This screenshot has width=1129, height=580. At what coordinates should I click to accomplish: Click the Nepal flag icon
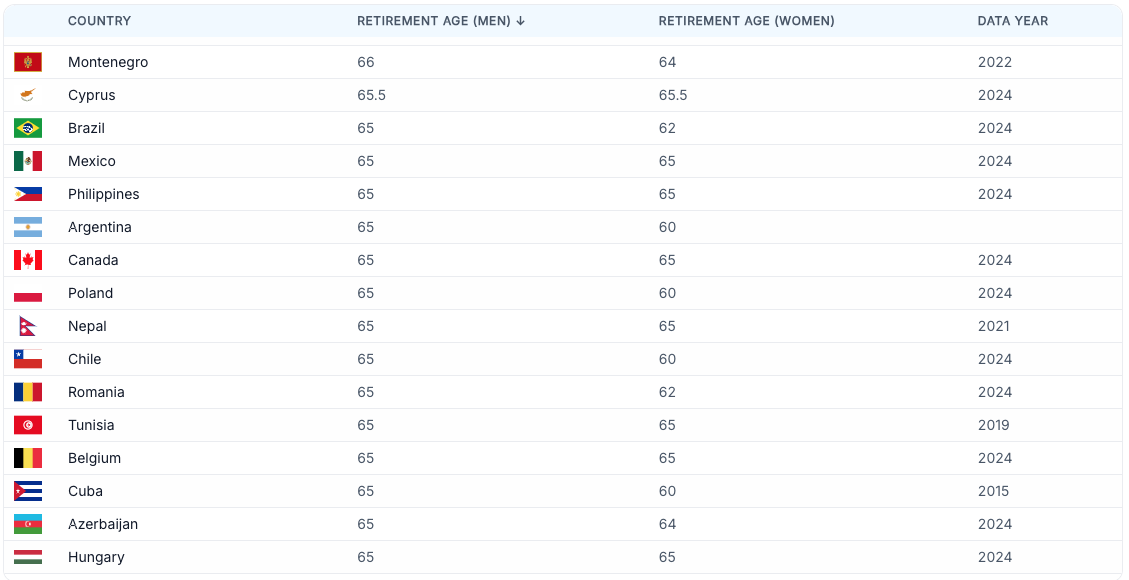[x=28, y=326]
